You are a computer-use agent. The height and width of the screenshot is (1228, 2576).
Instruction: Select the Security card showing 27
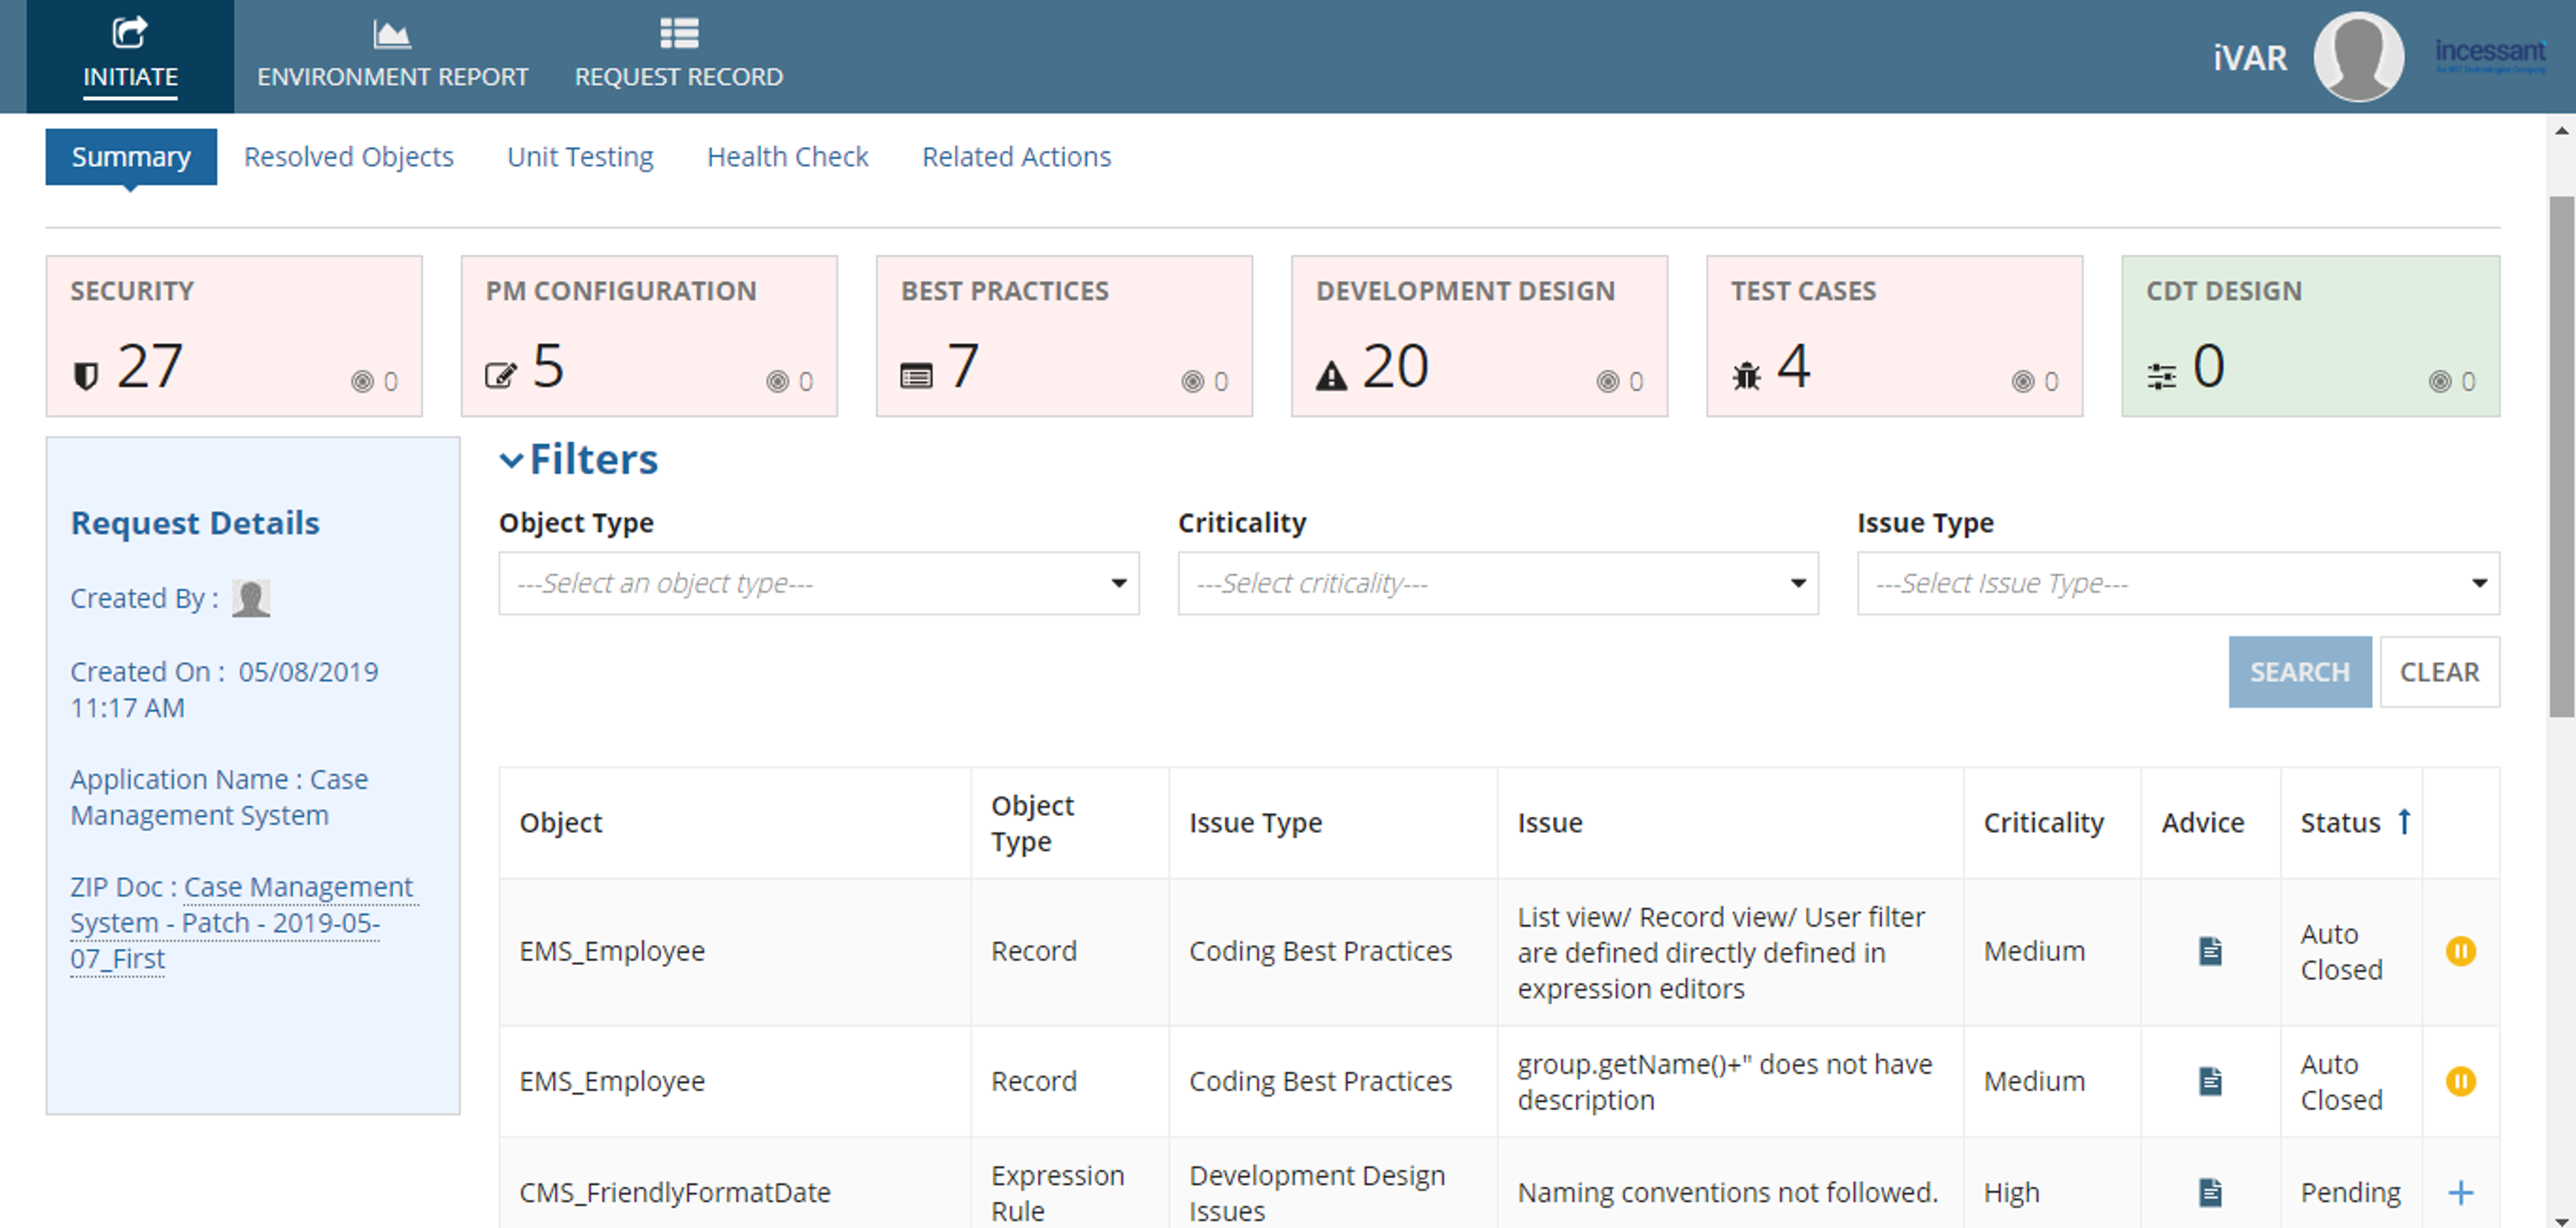234,336
